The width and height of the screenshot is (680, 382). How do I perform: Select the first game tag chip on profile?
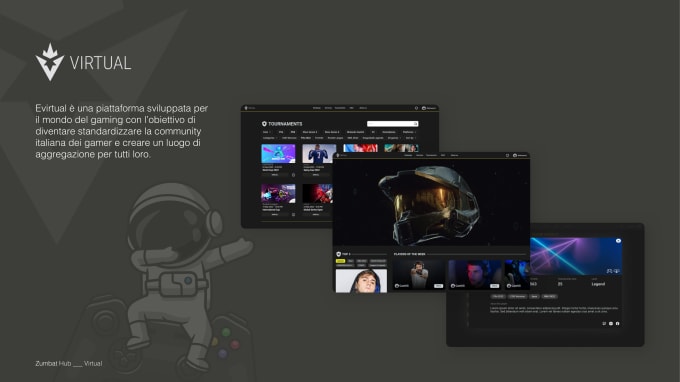point(498,297)
